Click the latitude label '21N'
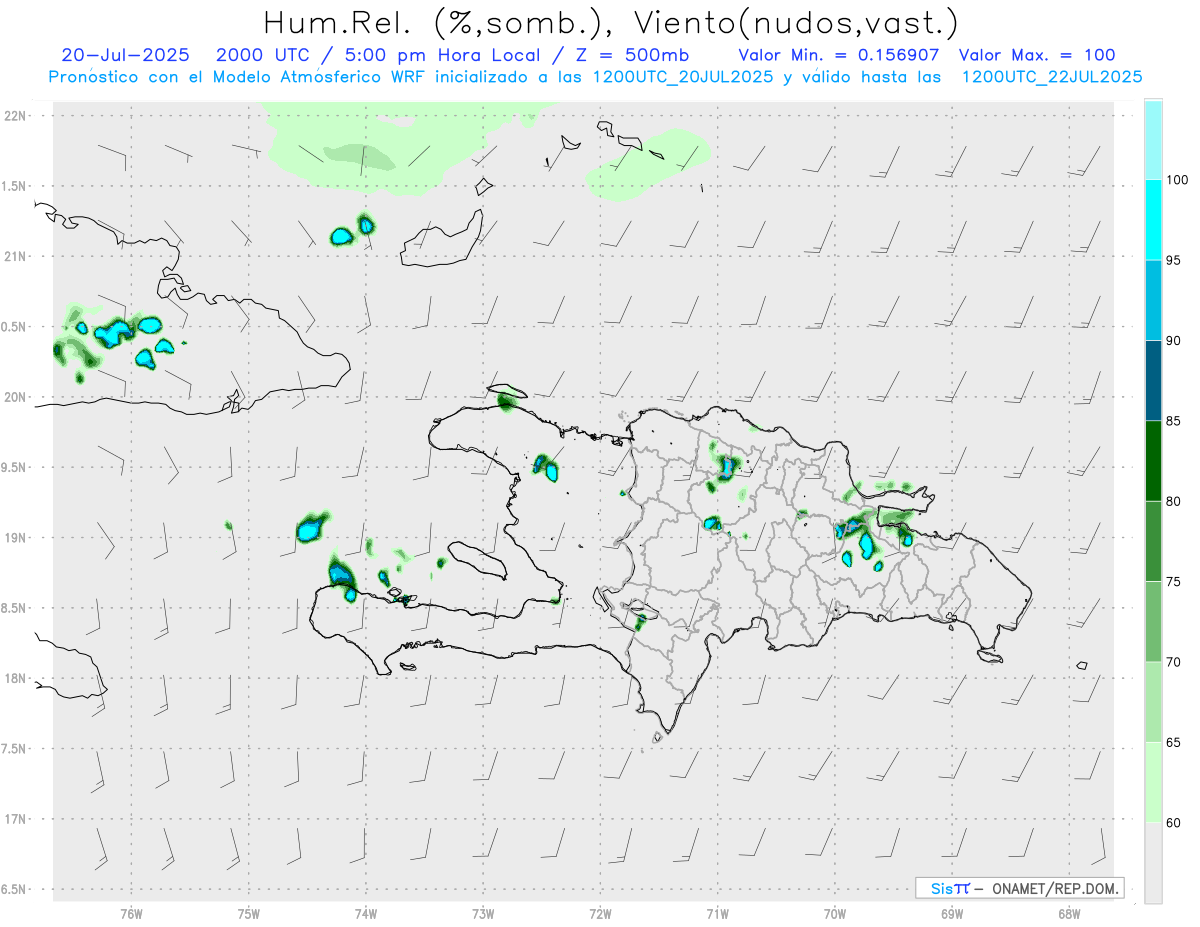The image size is (1200, 927). (17, 256)
